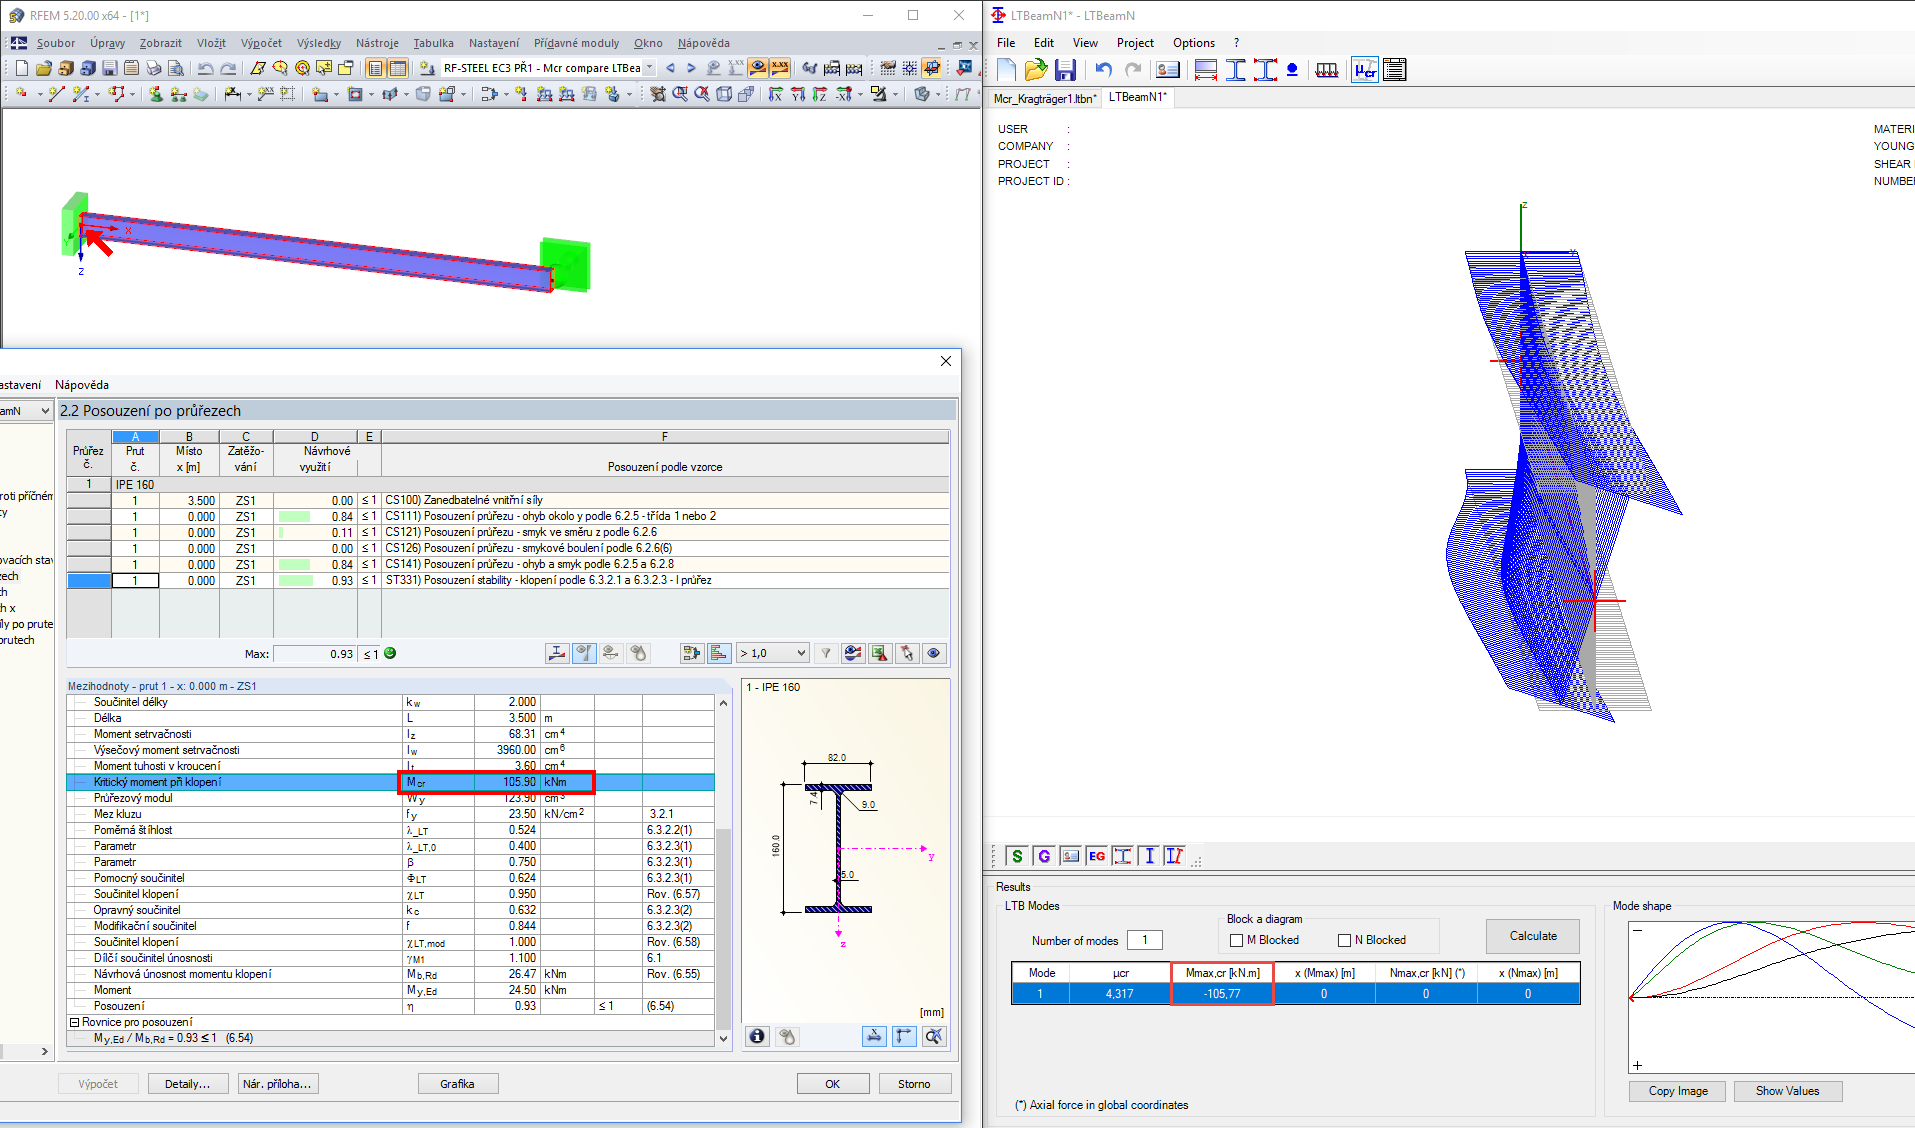This screenshot has width=1915, height=1128.
Task: Click the undo arrow in LTBeamN toolbar
Action: tap(1103, 70)
